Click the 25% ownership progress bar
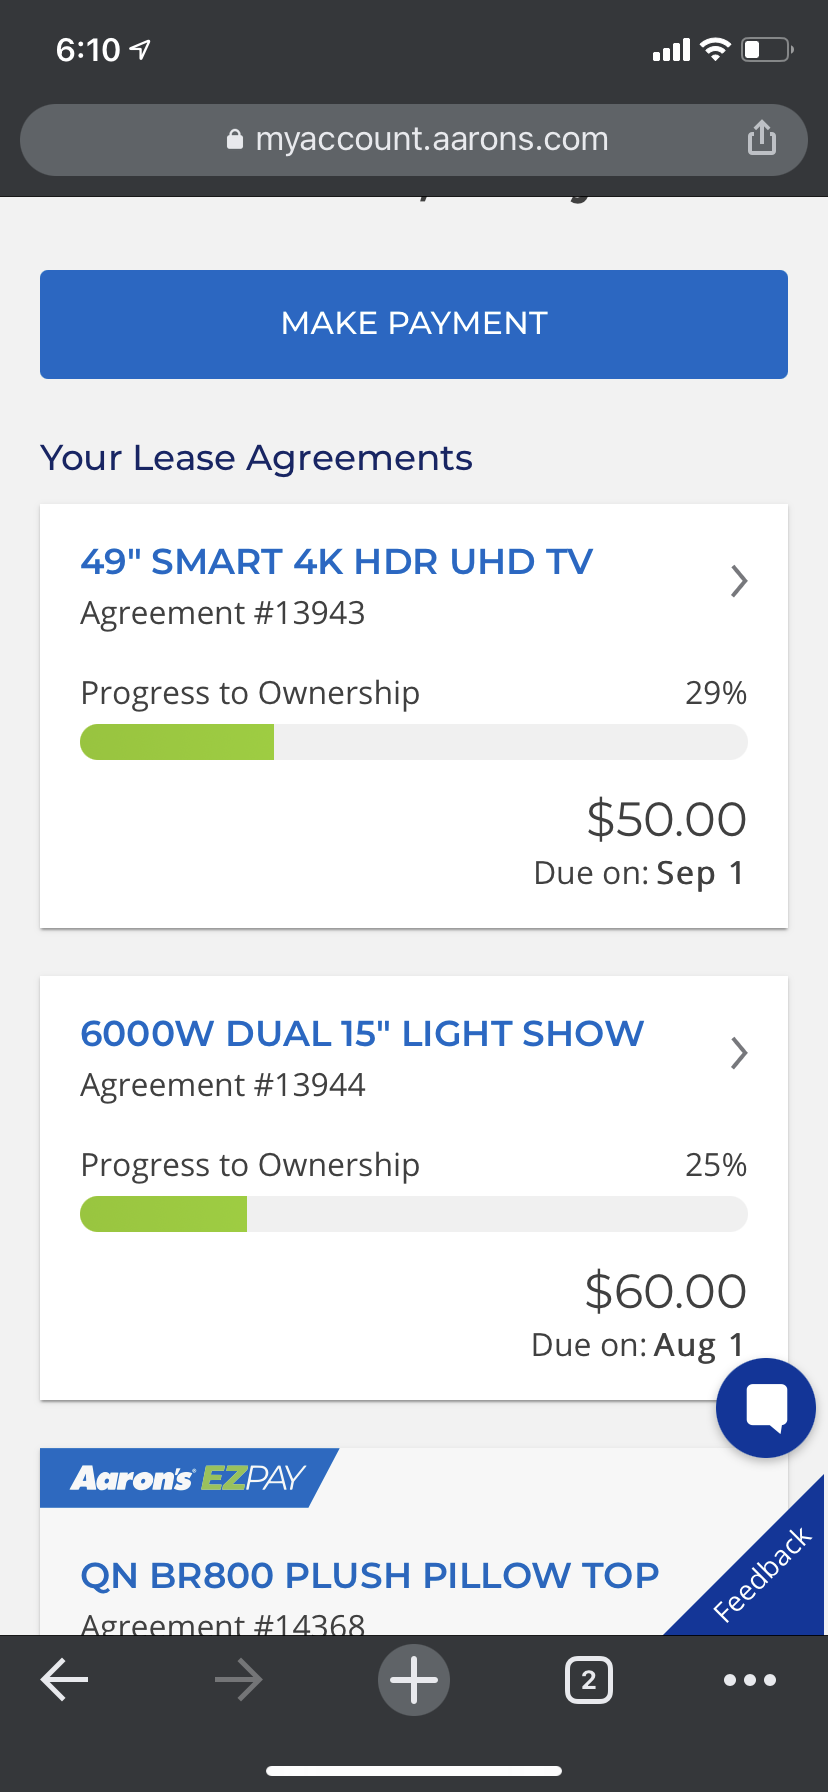 (413, 1215)
